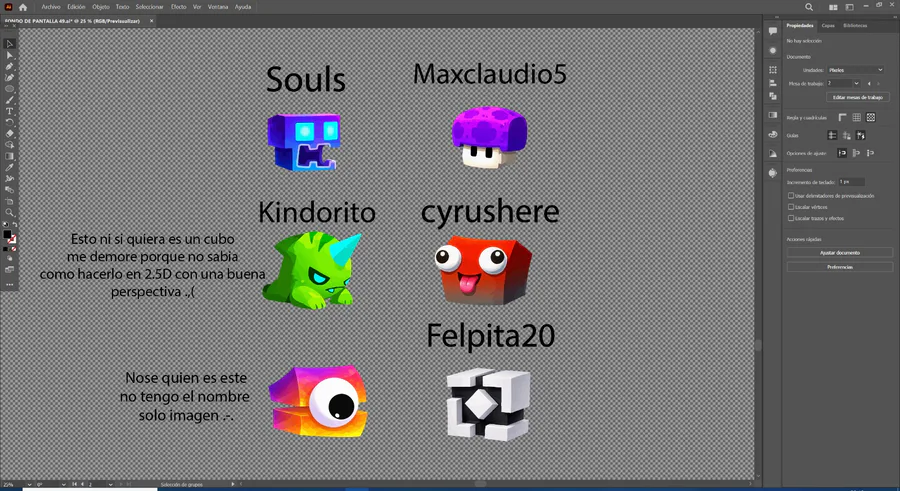The height and width of the screenshot is (491, 900).
Task: Select the Artboard tool
Action: coord(9,201)
